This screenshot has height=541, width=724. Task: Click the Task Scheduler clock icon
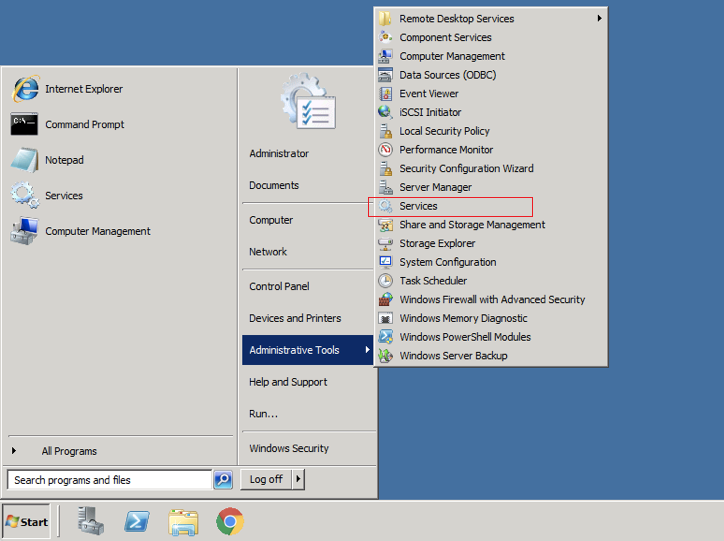point(385,281)
